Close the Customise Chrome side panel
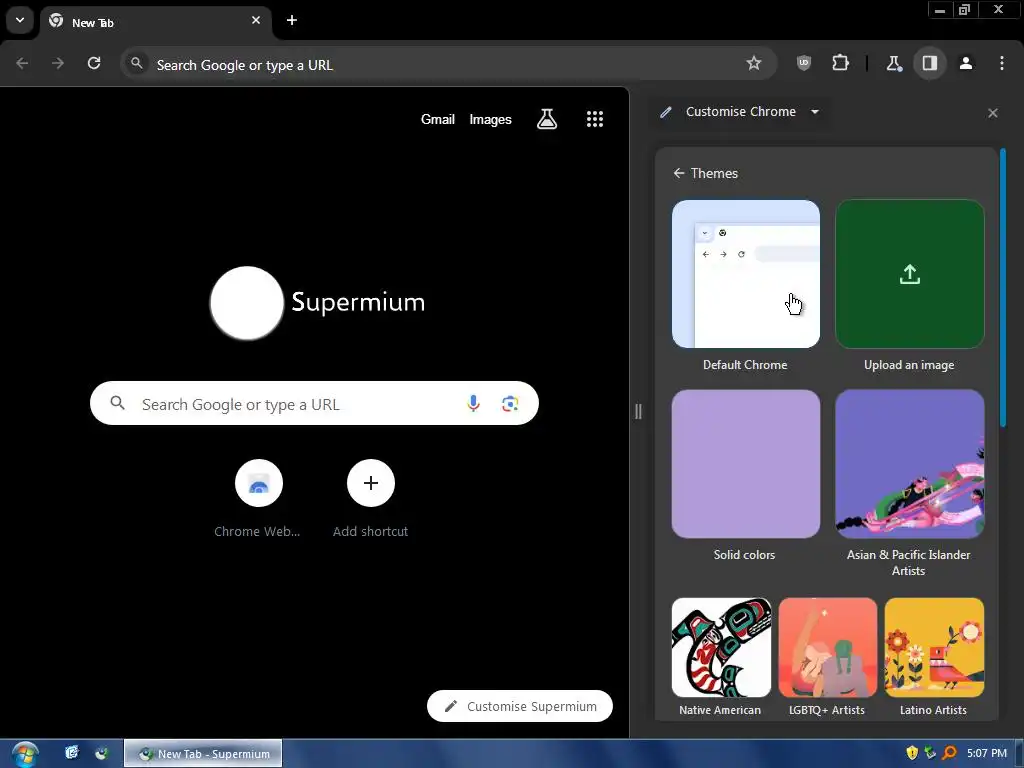 [993, 113]
